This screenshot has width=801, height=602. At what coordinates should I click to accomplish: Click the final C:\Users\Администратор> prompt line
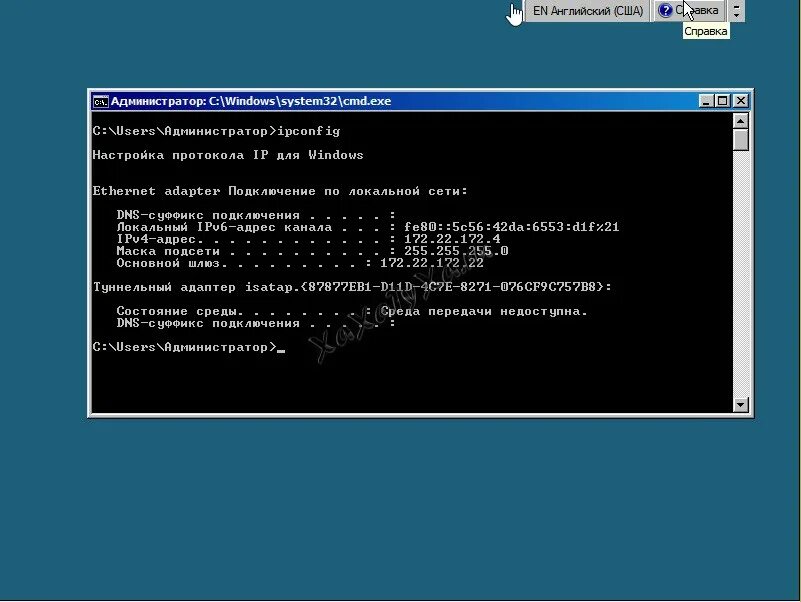(x=189, y=348)
